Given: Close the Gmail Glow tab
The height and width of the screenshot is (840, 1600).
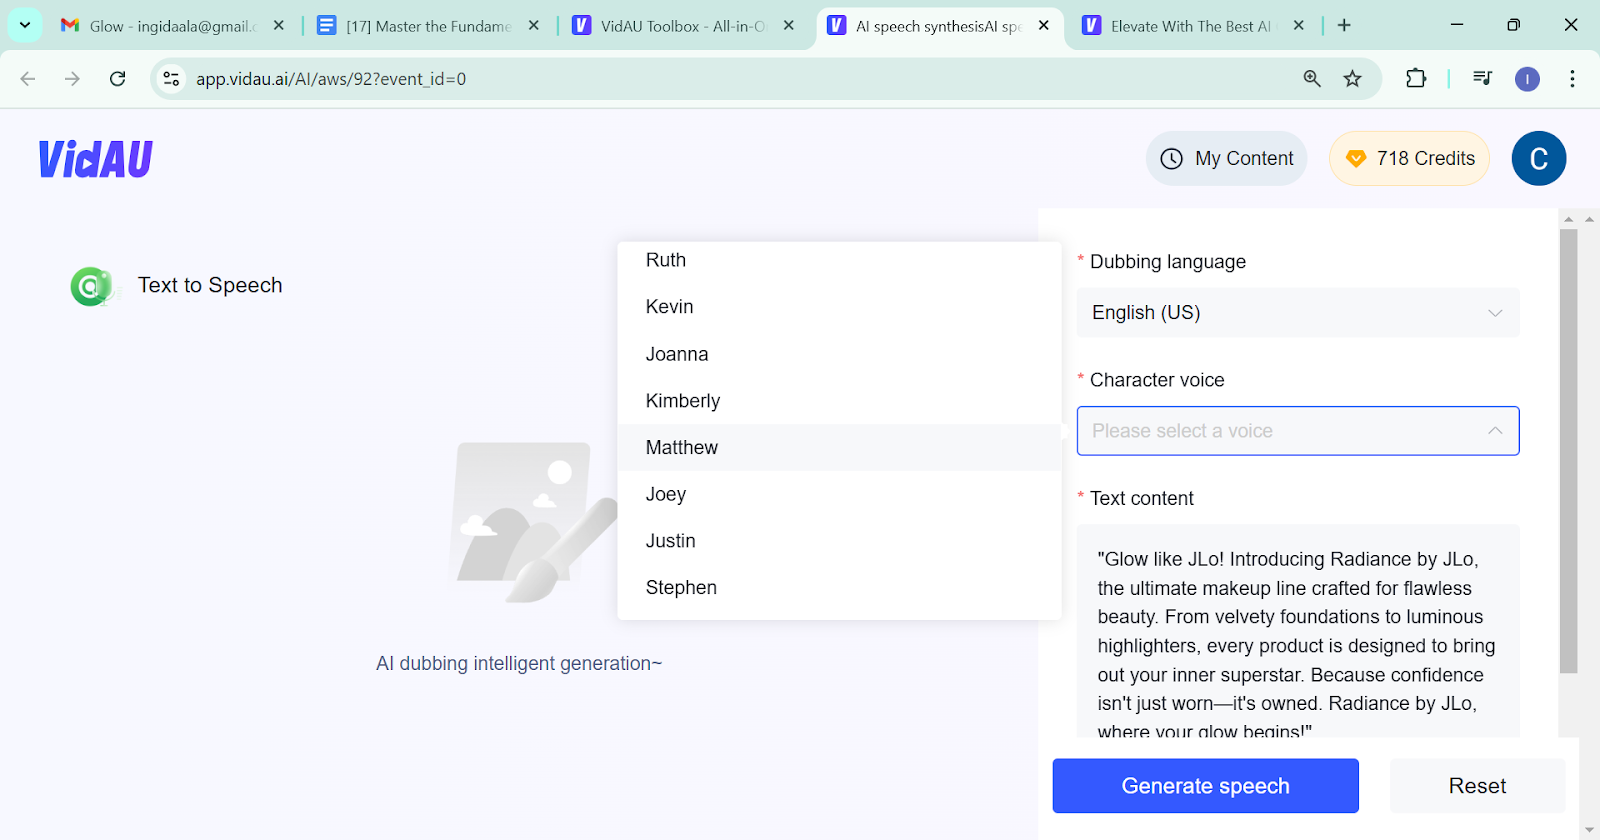Looking at the screenshot, I should pos(279,25).
